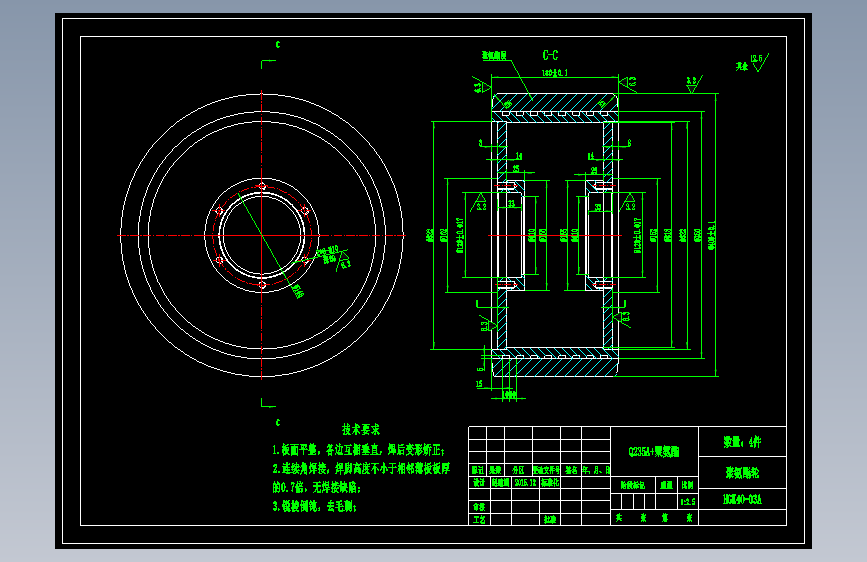Viewport: 867px width, 562px height.
Task: Click the 签名 header cell
Action: click(x=571, y=470)
